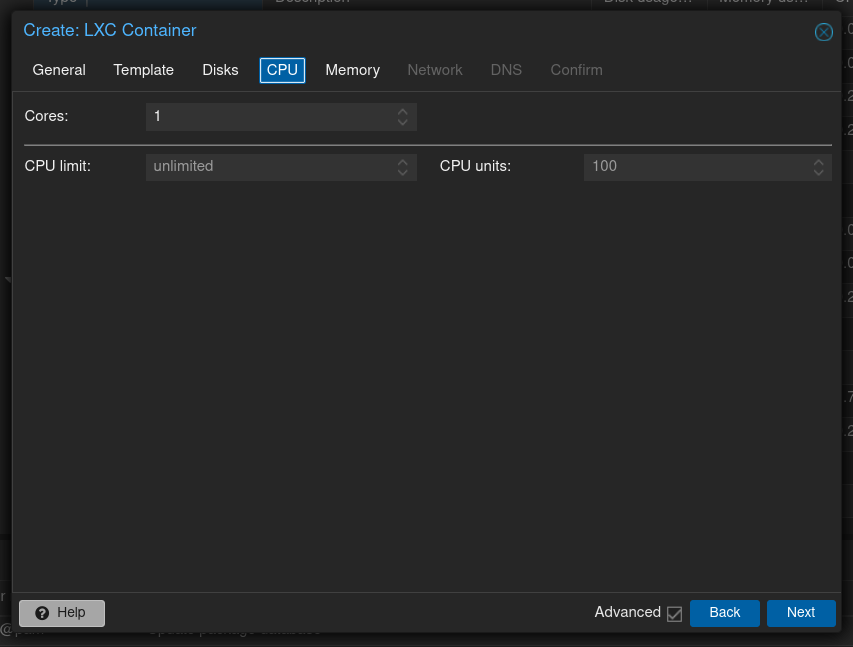Click the CPU units text field
Viewport: 853px width, 647px height.
[696, 166]
